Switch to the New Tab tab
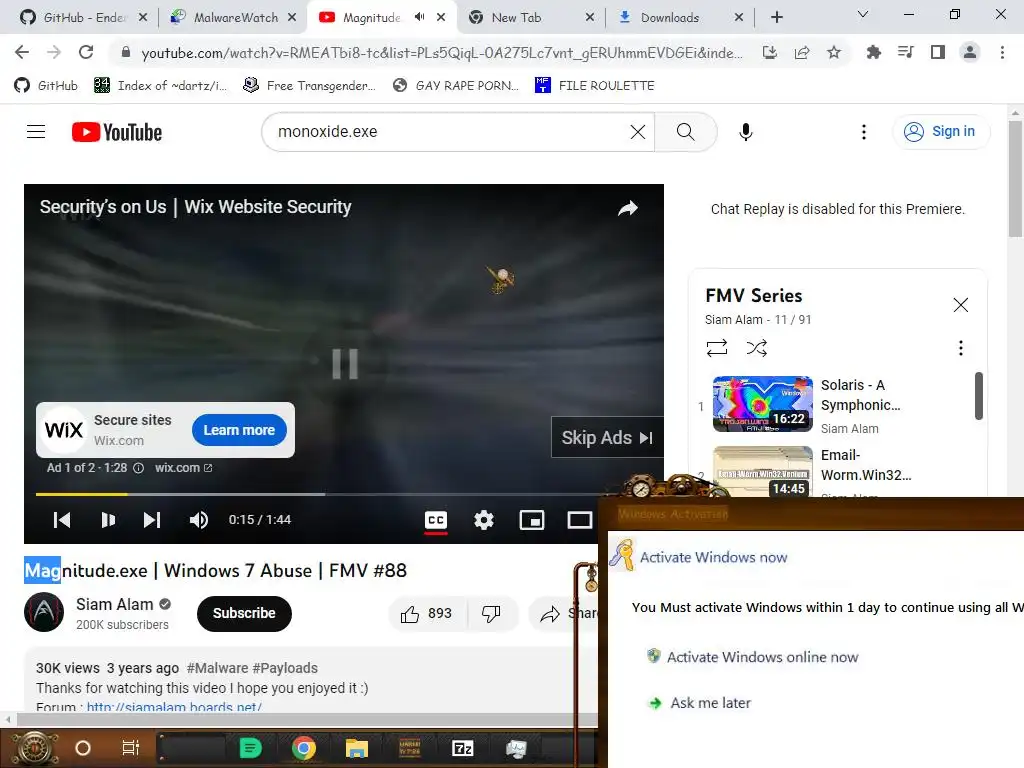This screenshot has height=768, width=1024. point(532,18)
